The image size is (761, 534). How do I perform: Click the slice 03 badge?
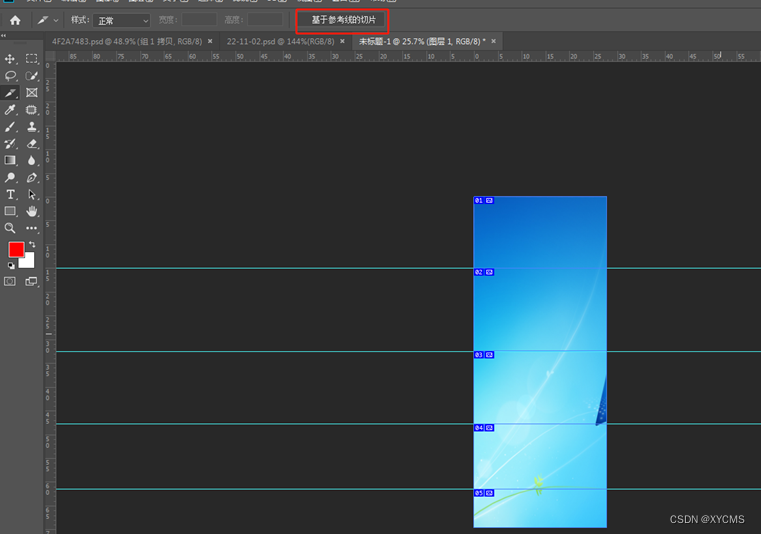coord(484,355)
